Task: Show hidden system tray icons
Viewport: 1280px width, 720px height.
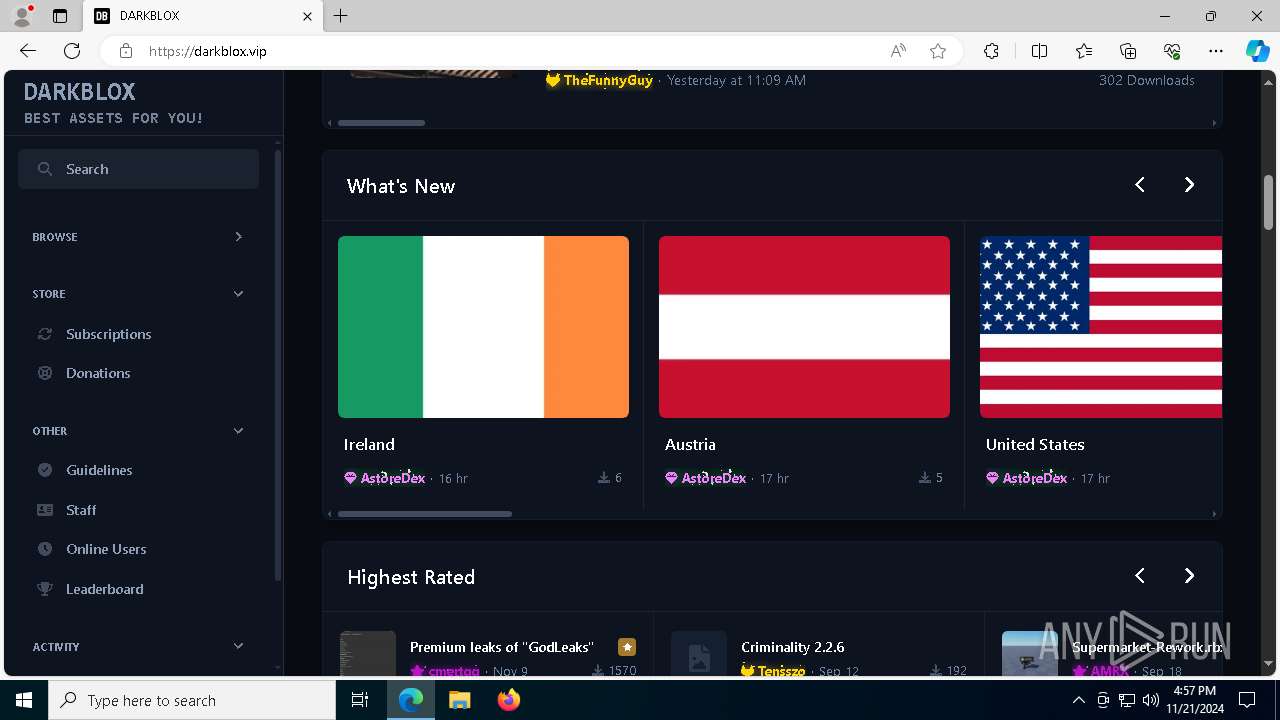Action: click(1078, 700)
